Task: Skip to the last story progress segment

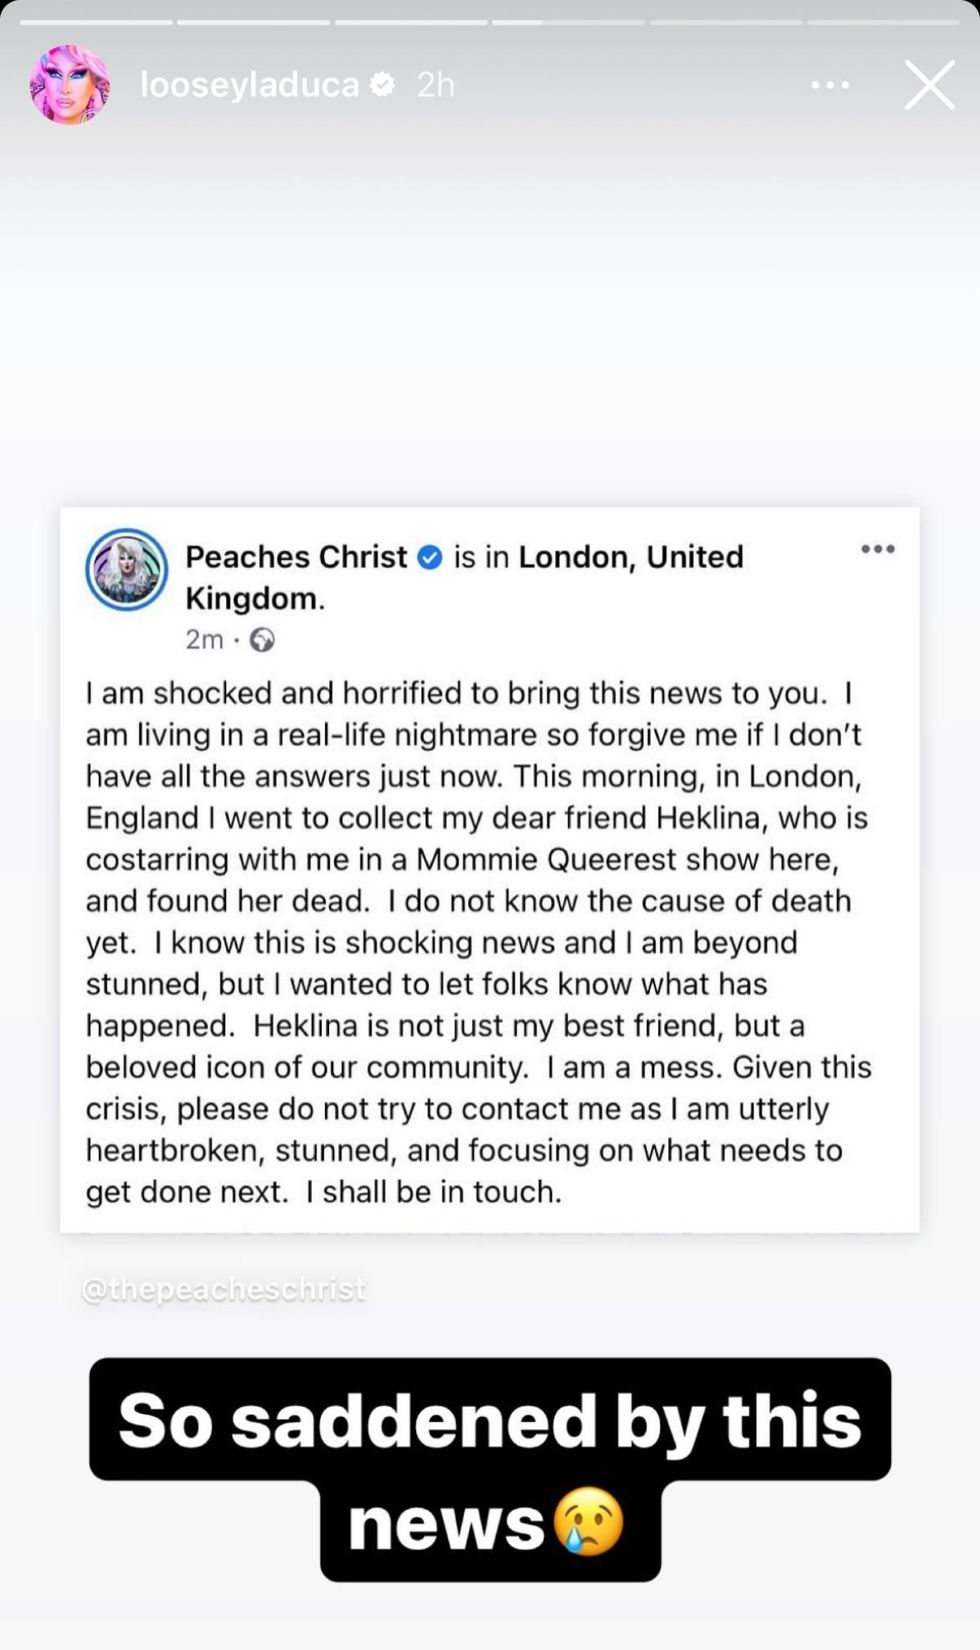Action: coord(883,21)
